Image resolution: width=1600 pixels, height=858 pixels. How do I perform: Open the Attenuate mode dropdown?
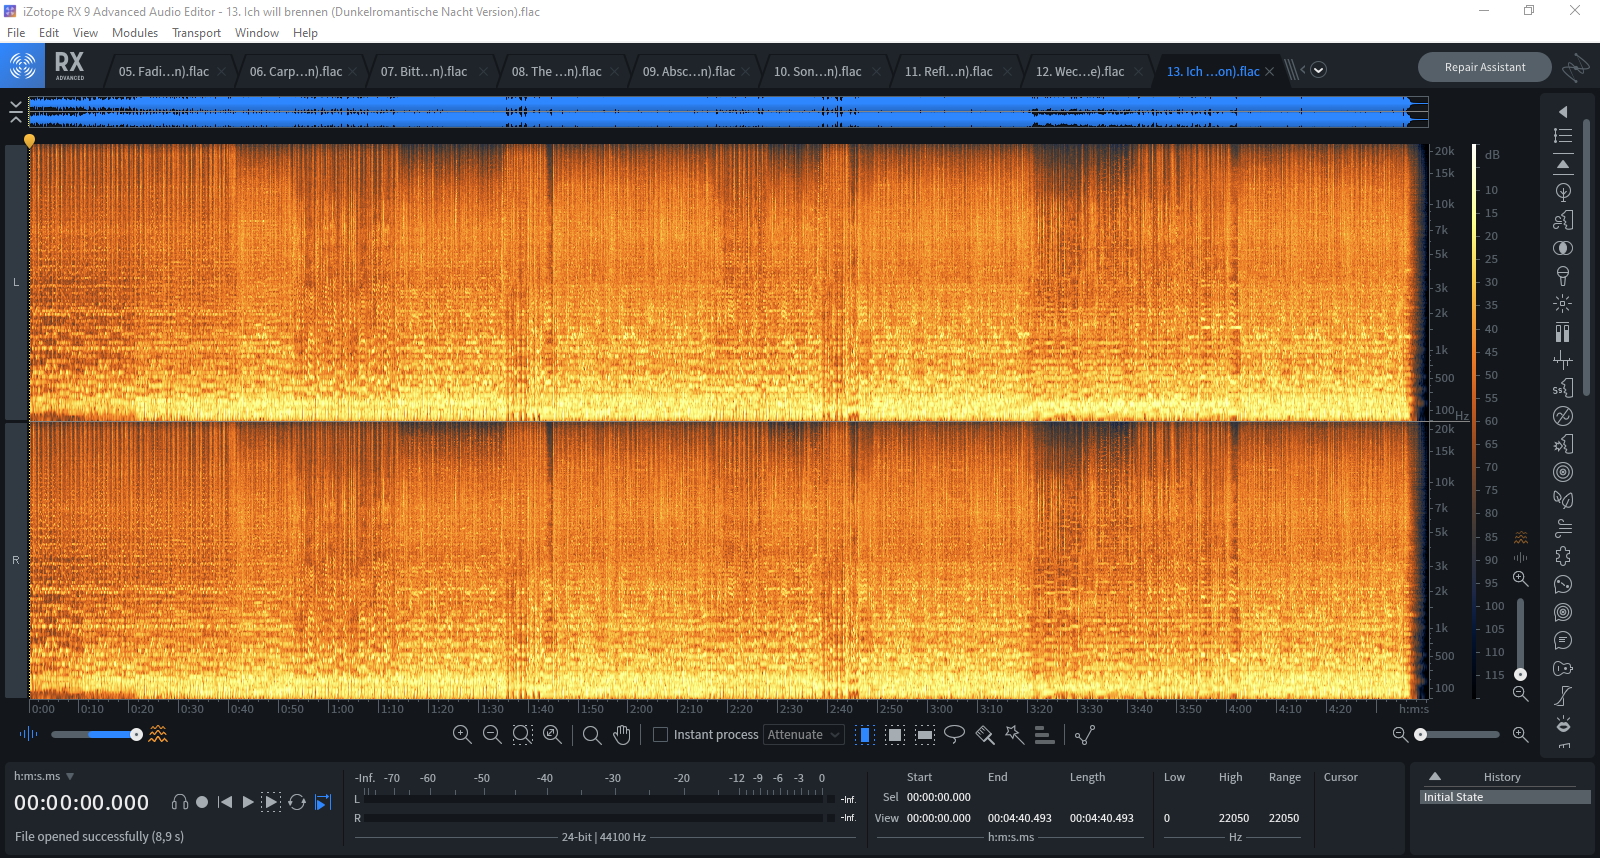pyautogui.click(x=804, y=735)
